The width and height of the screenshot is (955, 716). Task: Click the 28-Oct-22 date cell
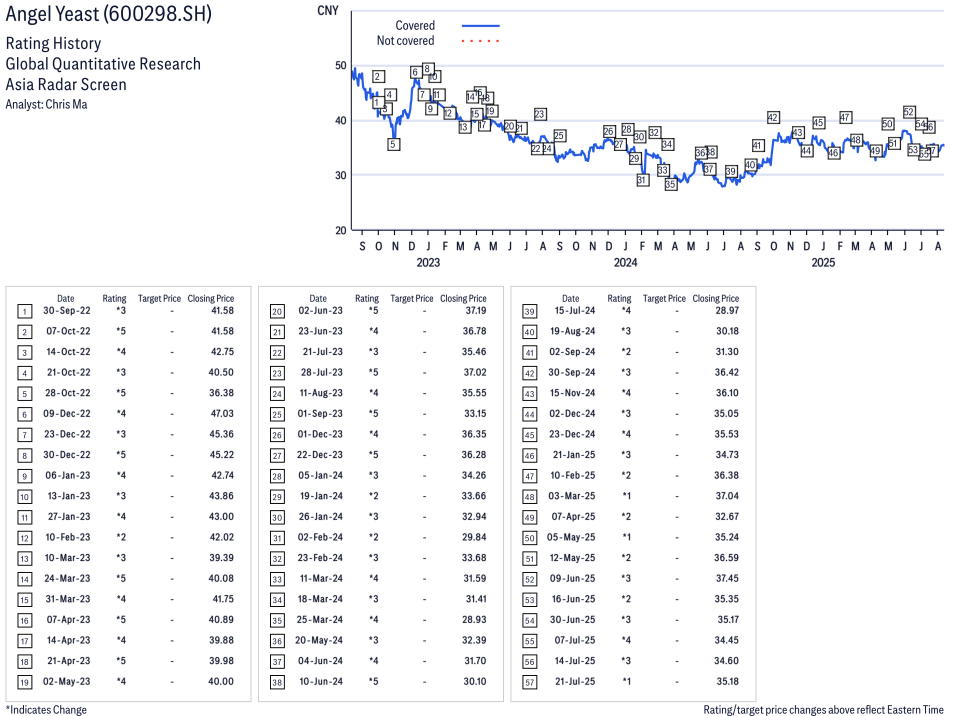coord(68,393)
